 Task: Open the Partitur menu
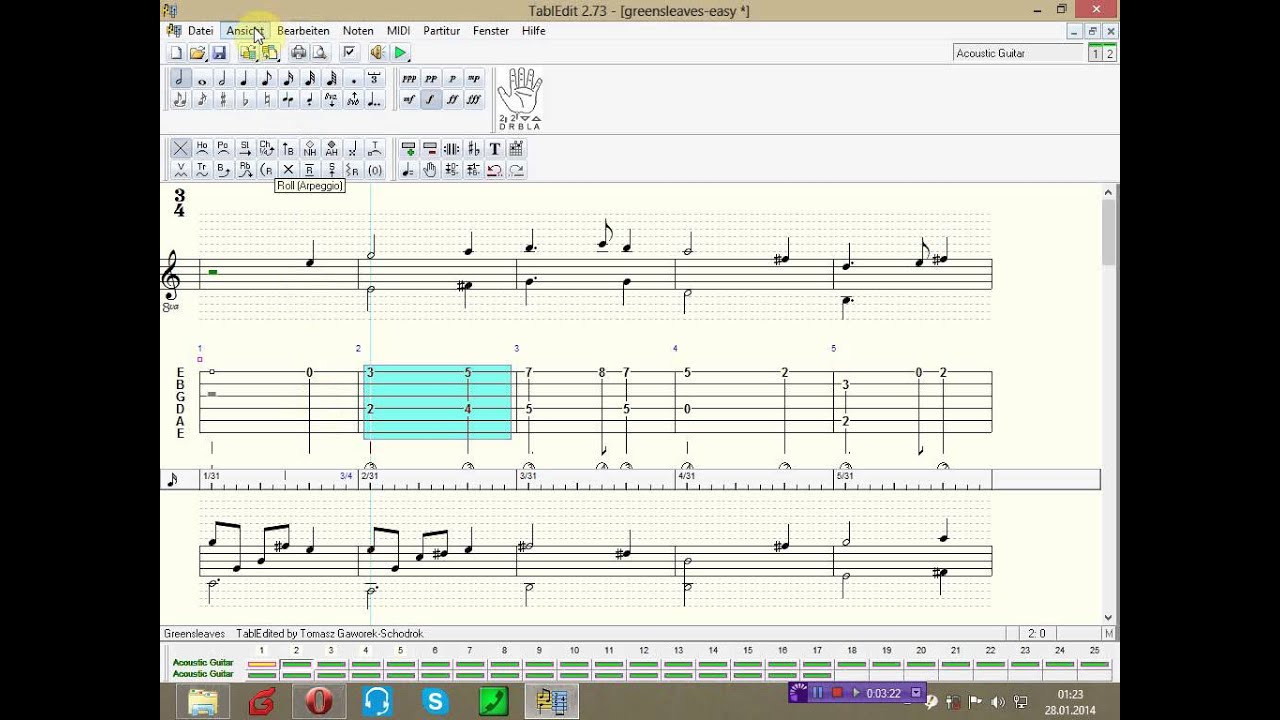[x=442, y=31]
